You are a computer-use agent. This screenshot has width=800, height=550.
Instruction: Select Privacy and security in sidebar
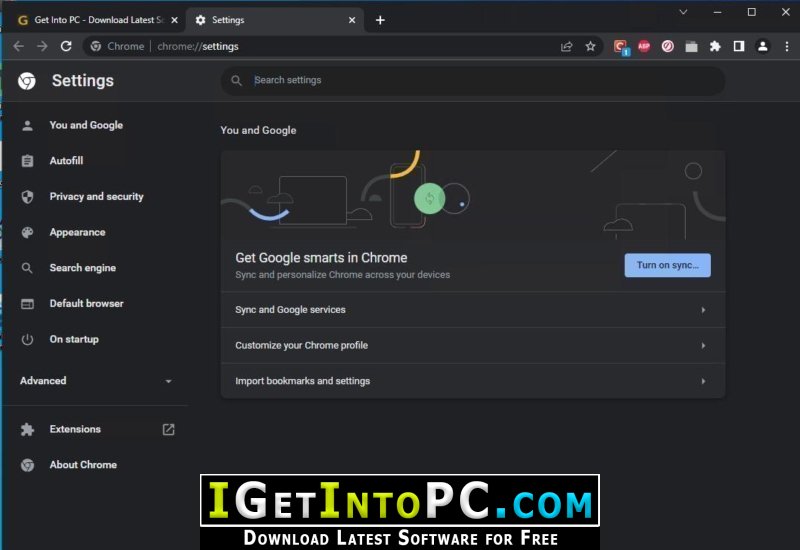coord(96,196)
